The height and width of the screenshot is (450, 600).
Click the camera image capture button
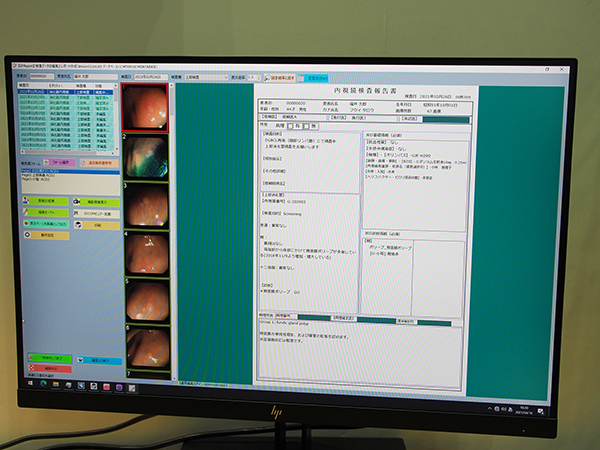point(96,200)
